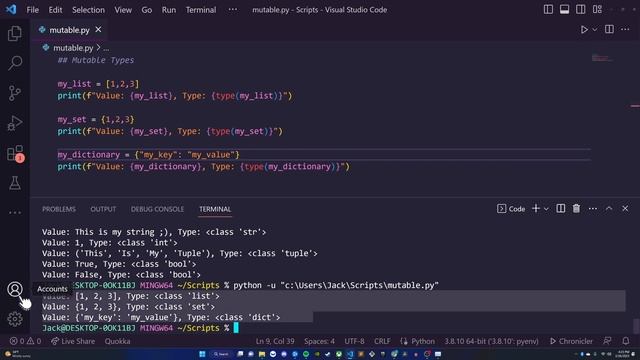The image size is (640, 360).
Task: Open the File menu
Action: pos(32,10)
